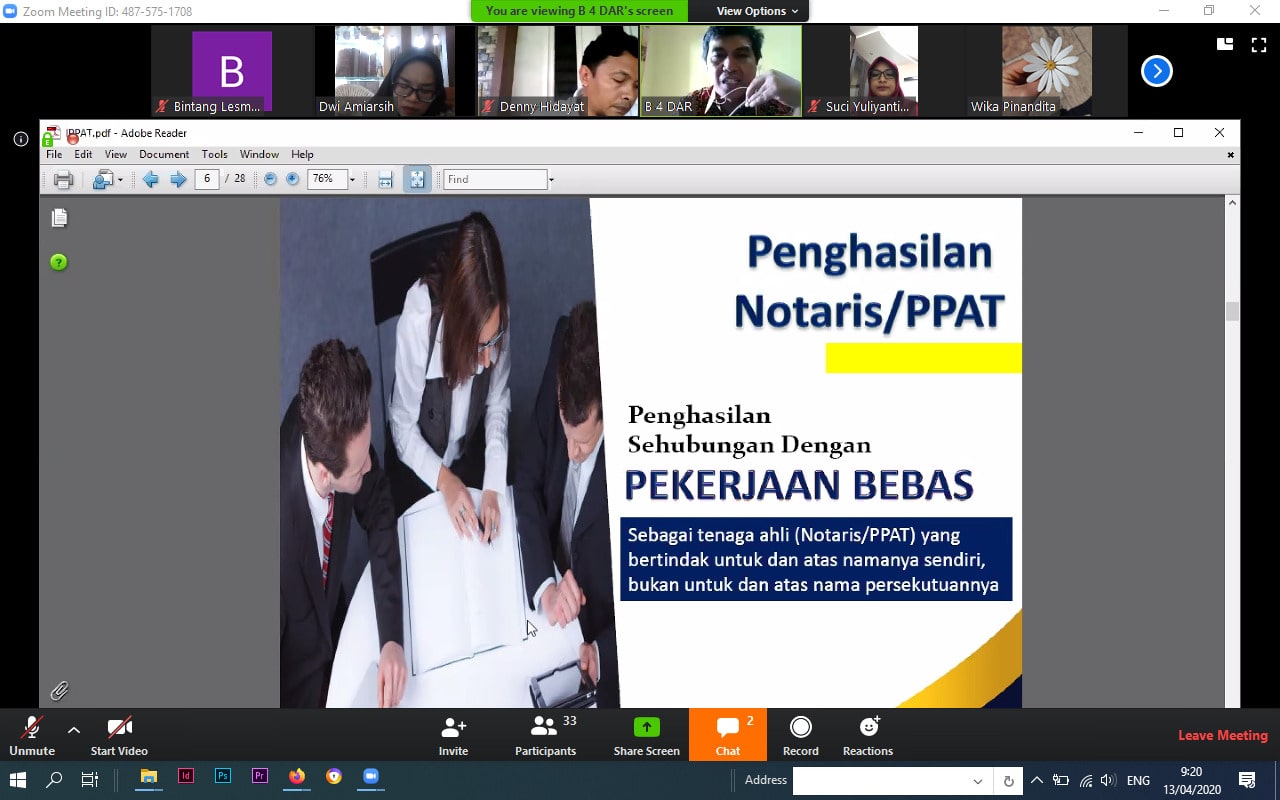1280x800 pixels.
Task: Click the Find text field
Action: (x=495, y=179)
